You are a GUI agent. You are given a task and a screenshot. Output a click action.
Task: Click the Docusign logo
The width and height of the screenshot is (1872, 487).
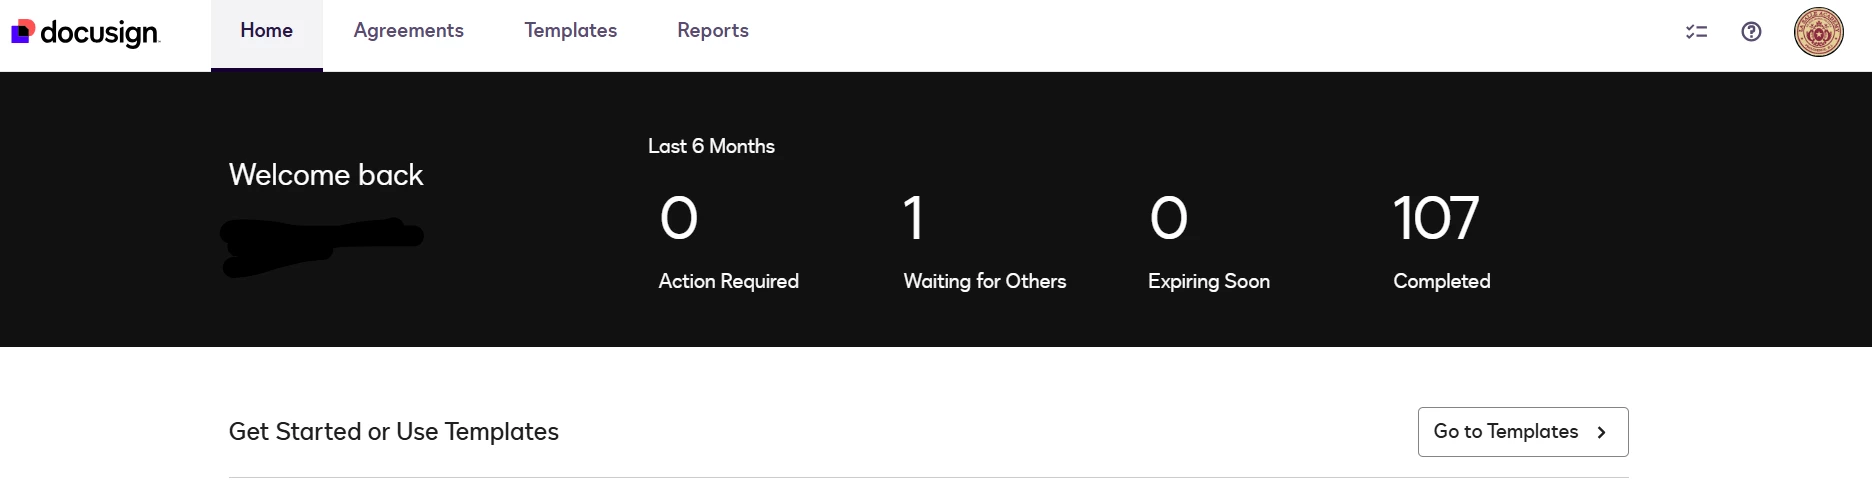point(85,32)
